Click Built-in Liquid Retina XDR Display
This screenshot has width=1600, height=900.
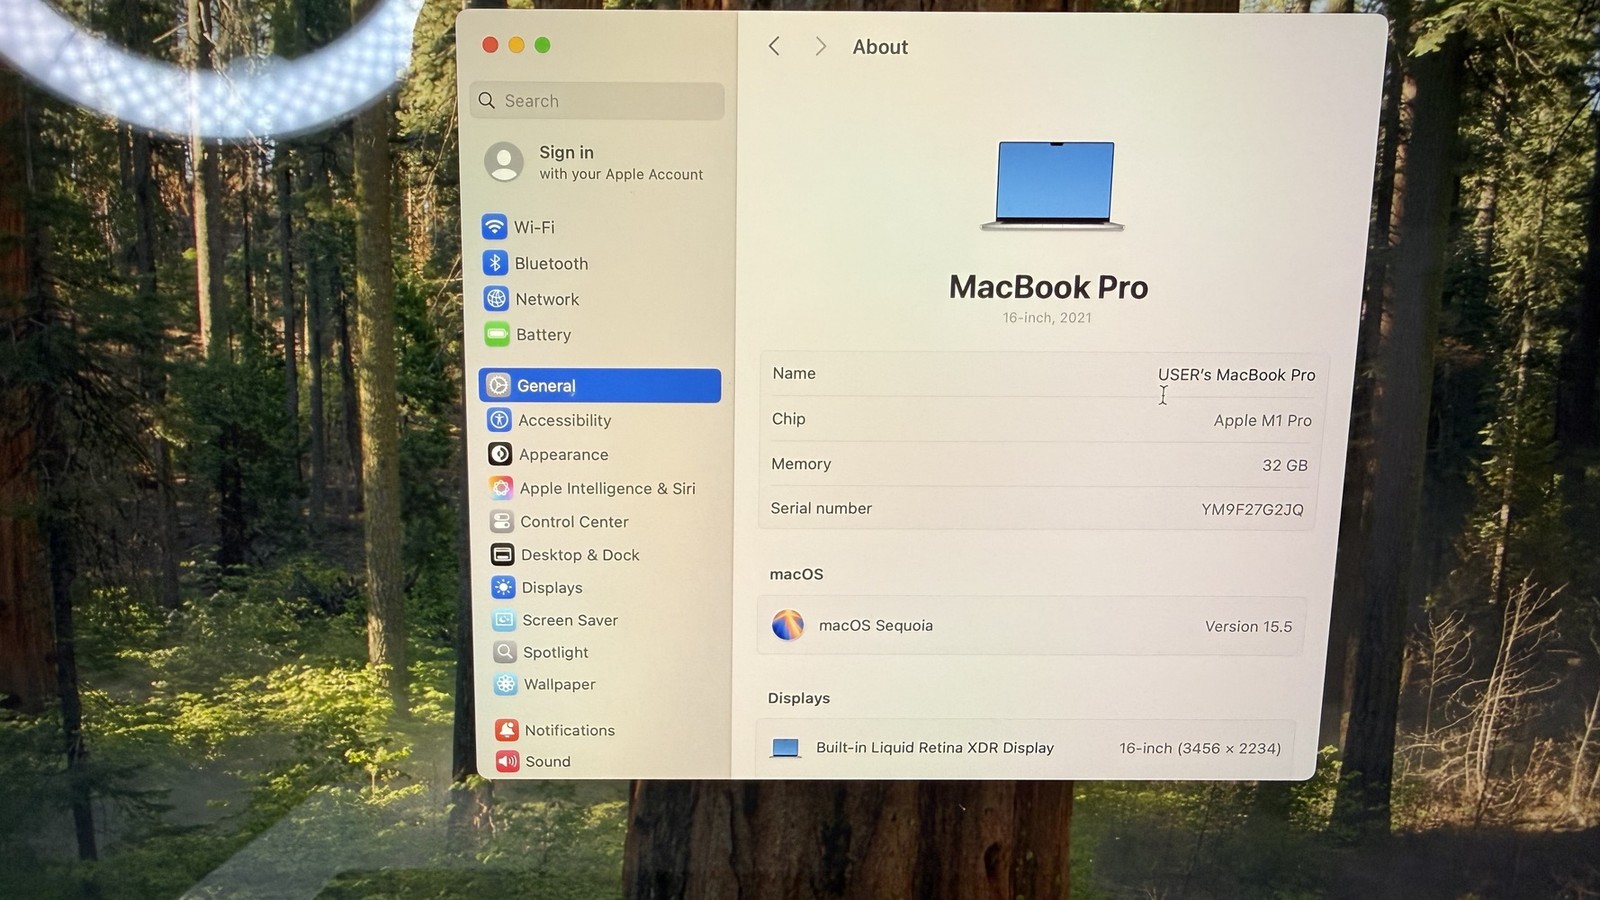(935, 747)
